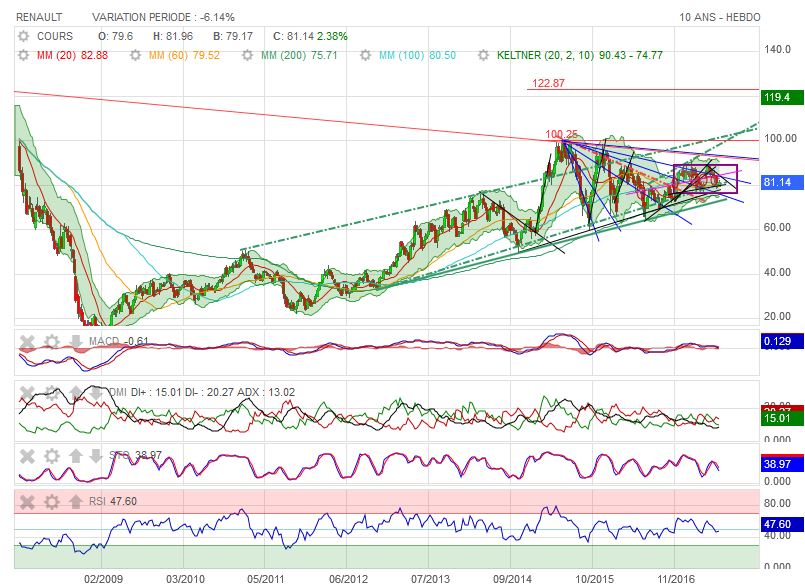Move the STO panel down with arrow
Image resolution: width=805 pixels, height=588 pixels.
pos(96,456)
